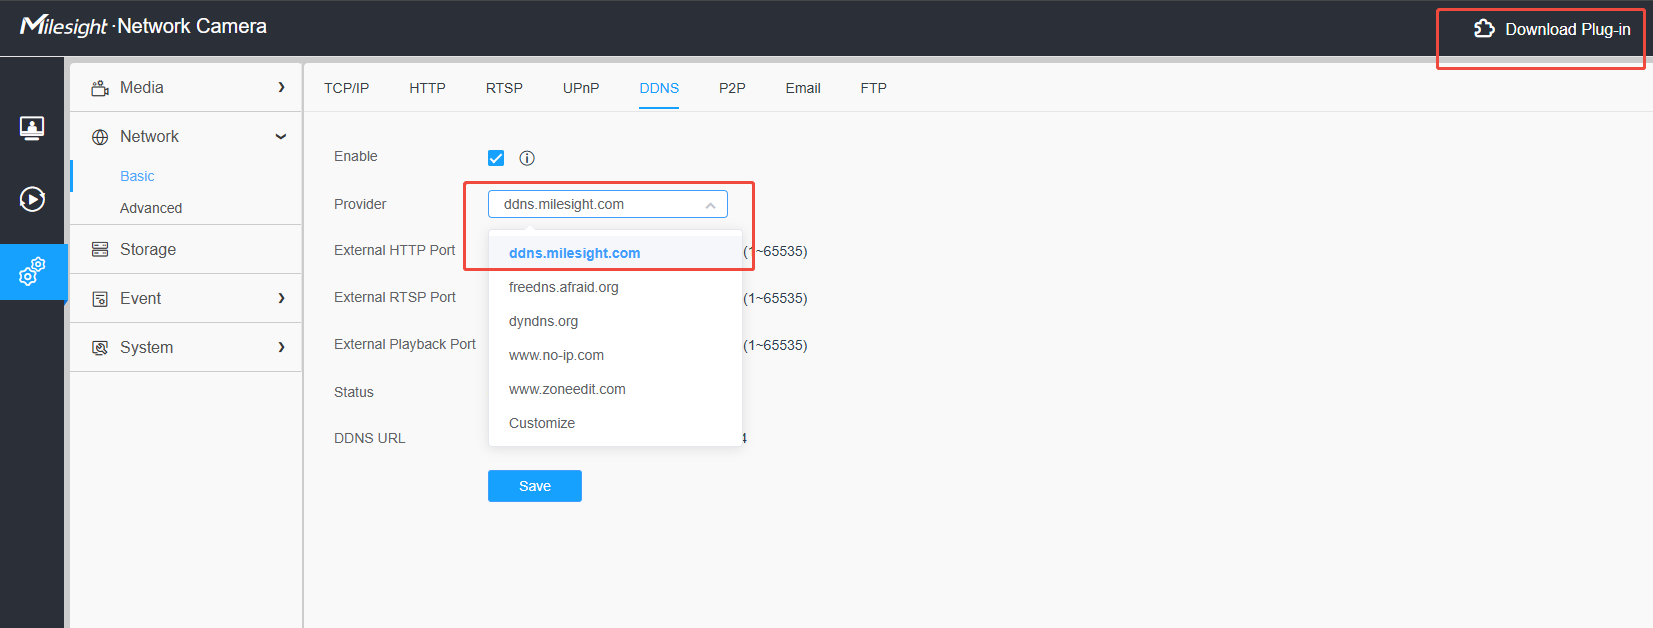The height and width of the screenshot is (628, 1653).
Task: Switch to the Email tab
Action: tap(803, 88)
